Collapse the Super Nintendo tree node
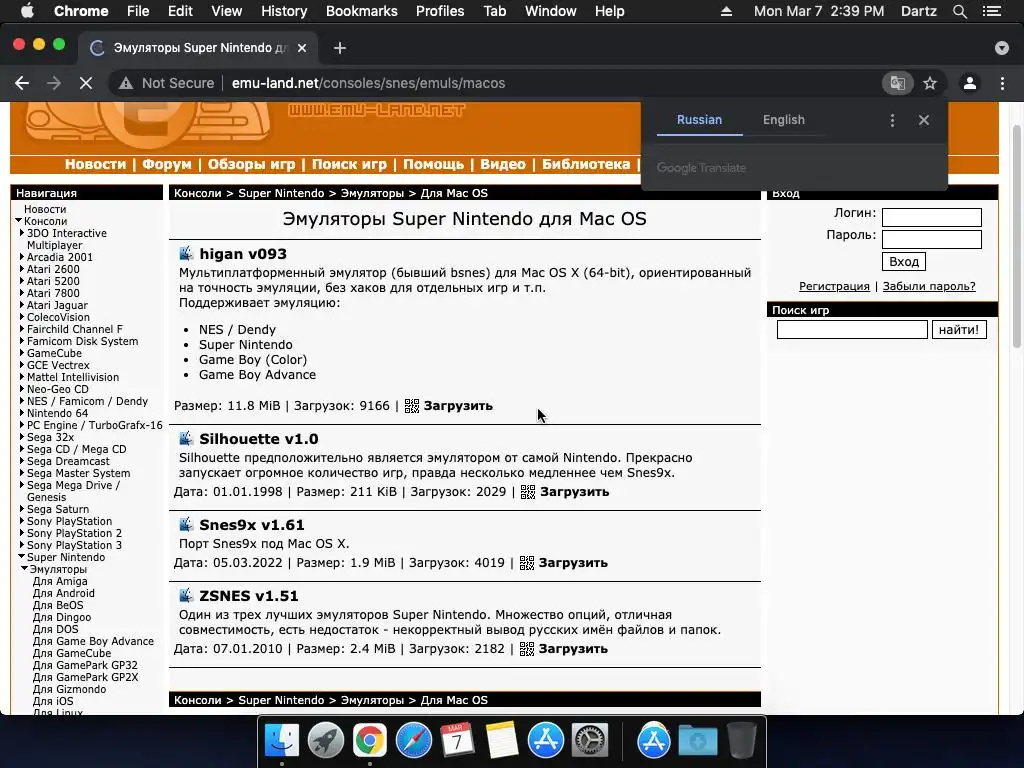The width and height of the screenshot is (1024, 768). tap(22, 557)
